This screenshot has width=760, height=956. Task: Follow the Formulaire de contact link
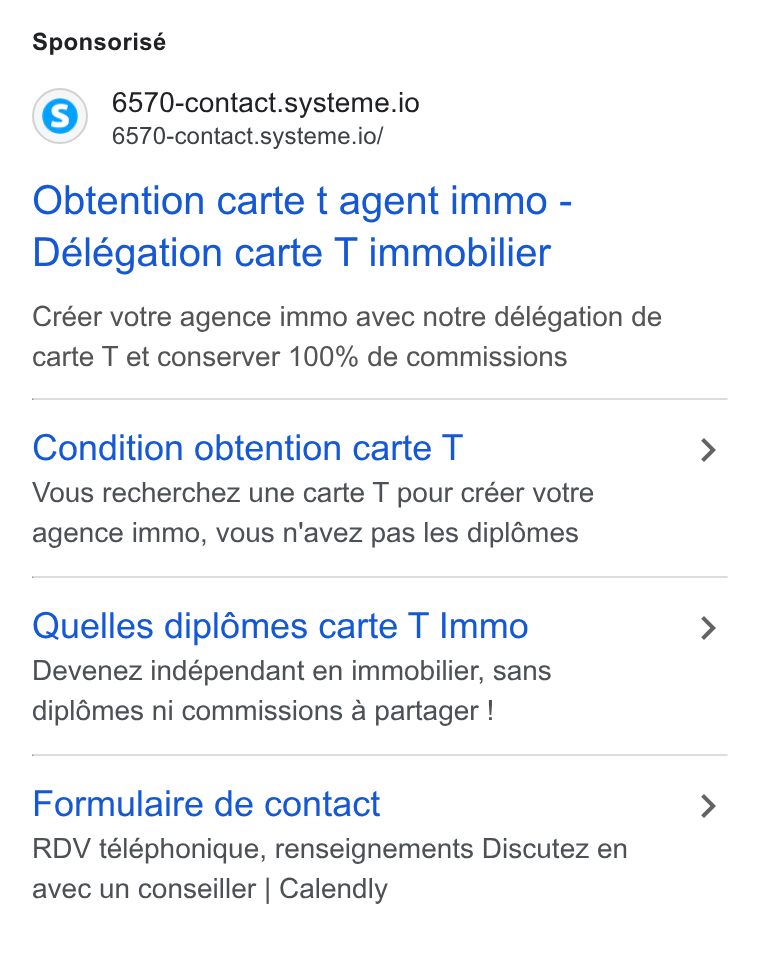coord(207,804)
